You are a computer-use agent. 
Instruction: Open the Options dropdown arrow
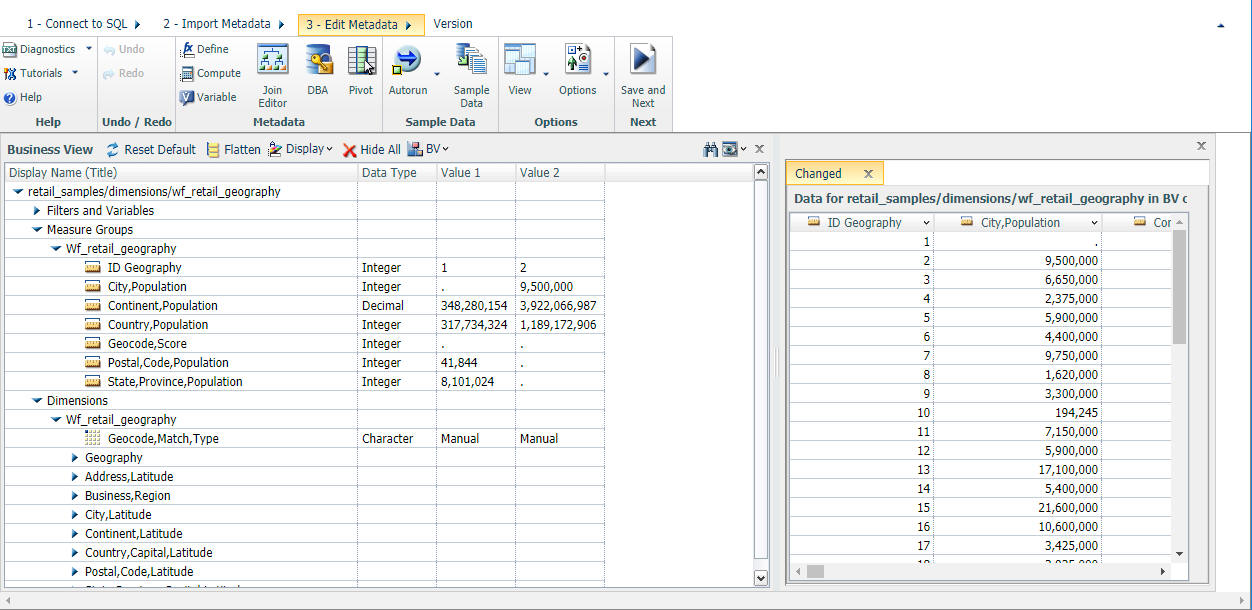tap(606, 74)
